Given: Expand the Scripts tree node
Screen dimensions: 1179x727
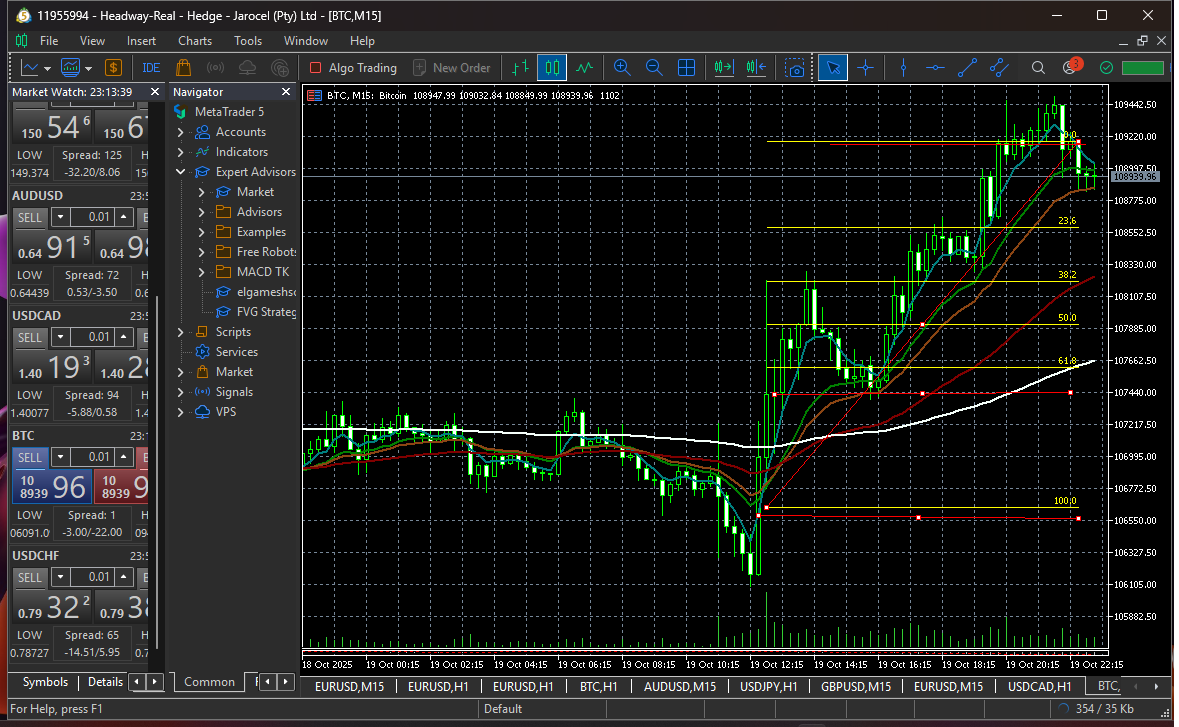Looking at the screenshot, I should (180, 332).
